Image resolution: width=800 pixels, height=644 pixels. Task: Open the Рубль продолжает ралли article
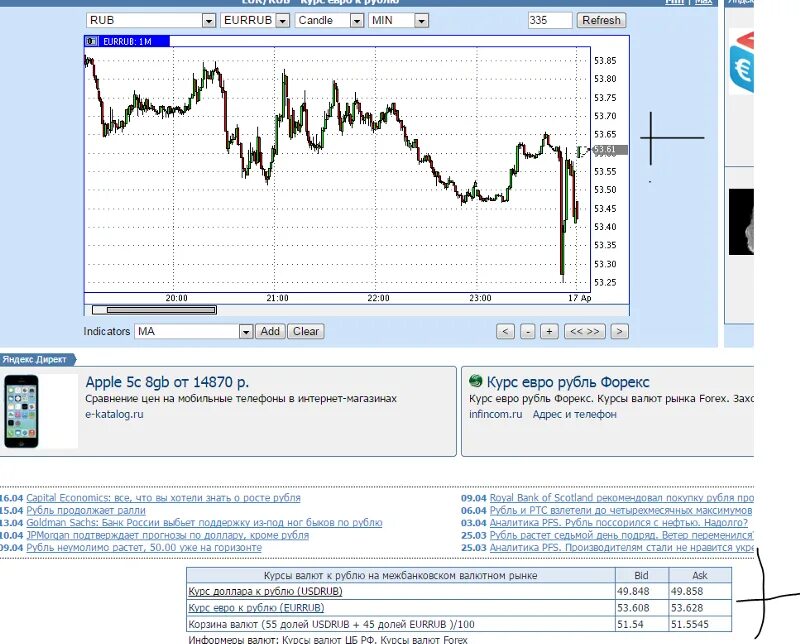point(86,510)
